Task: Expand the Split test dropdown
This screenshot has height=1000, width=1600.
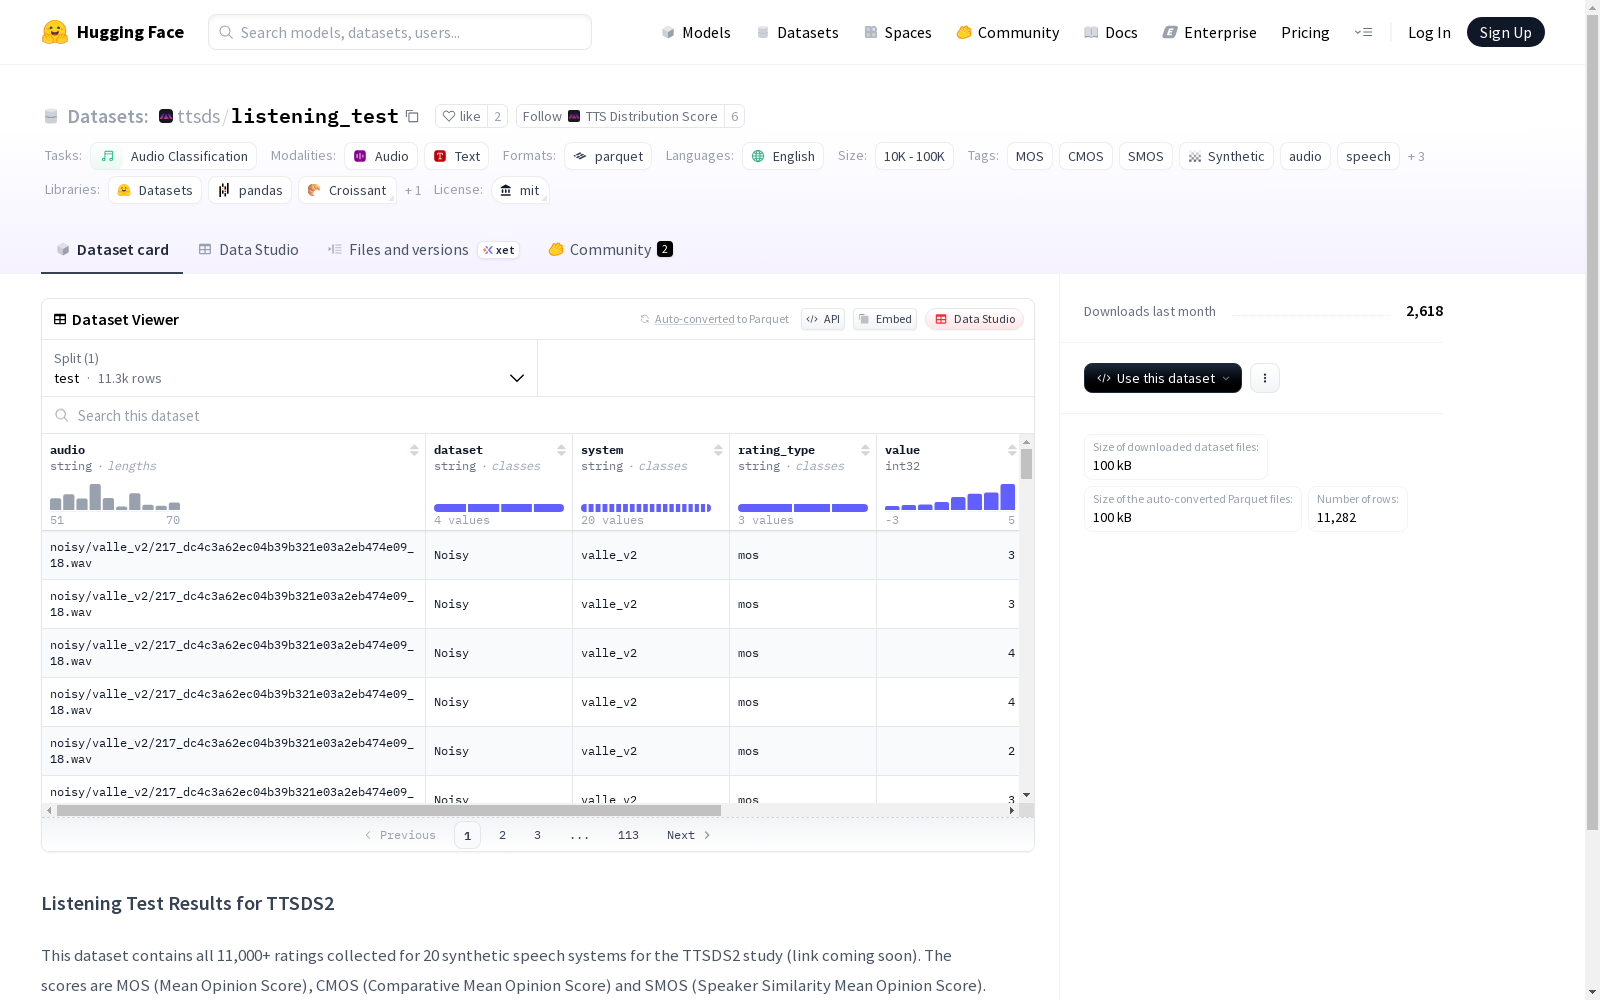Action: [x=290, y=368]
